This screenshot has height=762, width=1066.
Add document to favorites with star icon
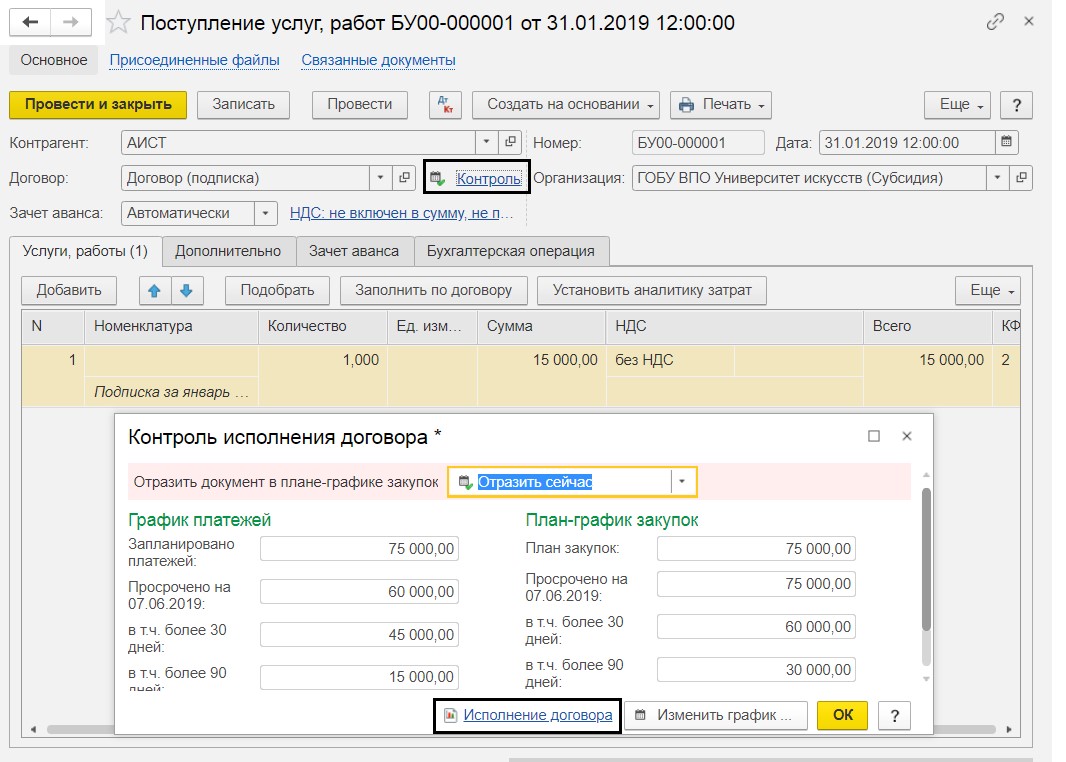119,22
